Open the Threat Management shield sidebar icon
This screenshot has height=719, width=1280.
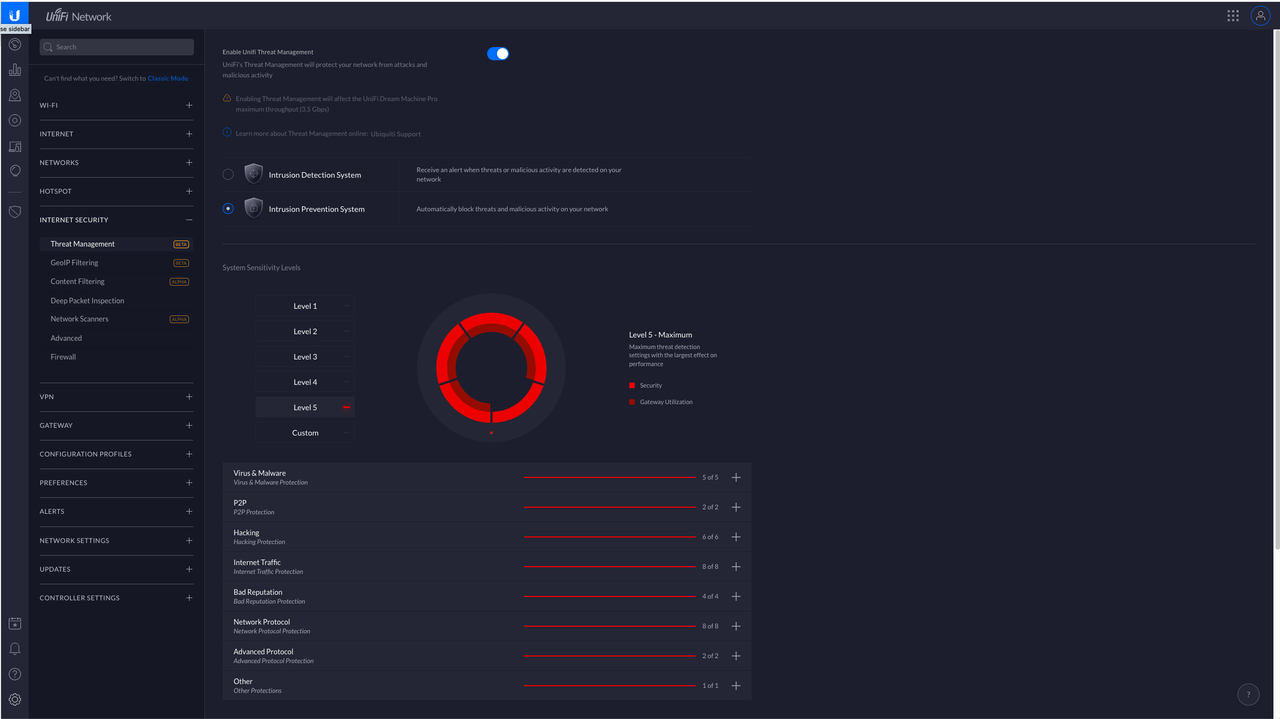14,212
